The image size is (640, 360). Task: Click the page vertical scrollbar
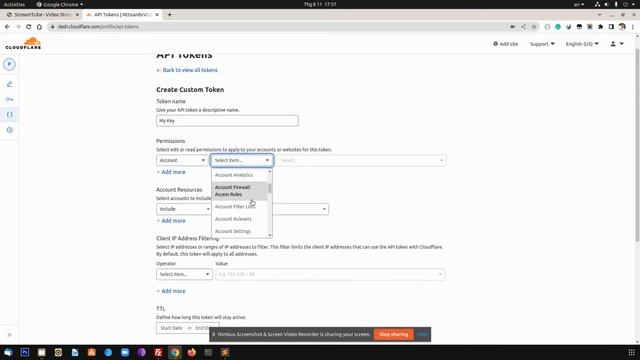point(637,145)
